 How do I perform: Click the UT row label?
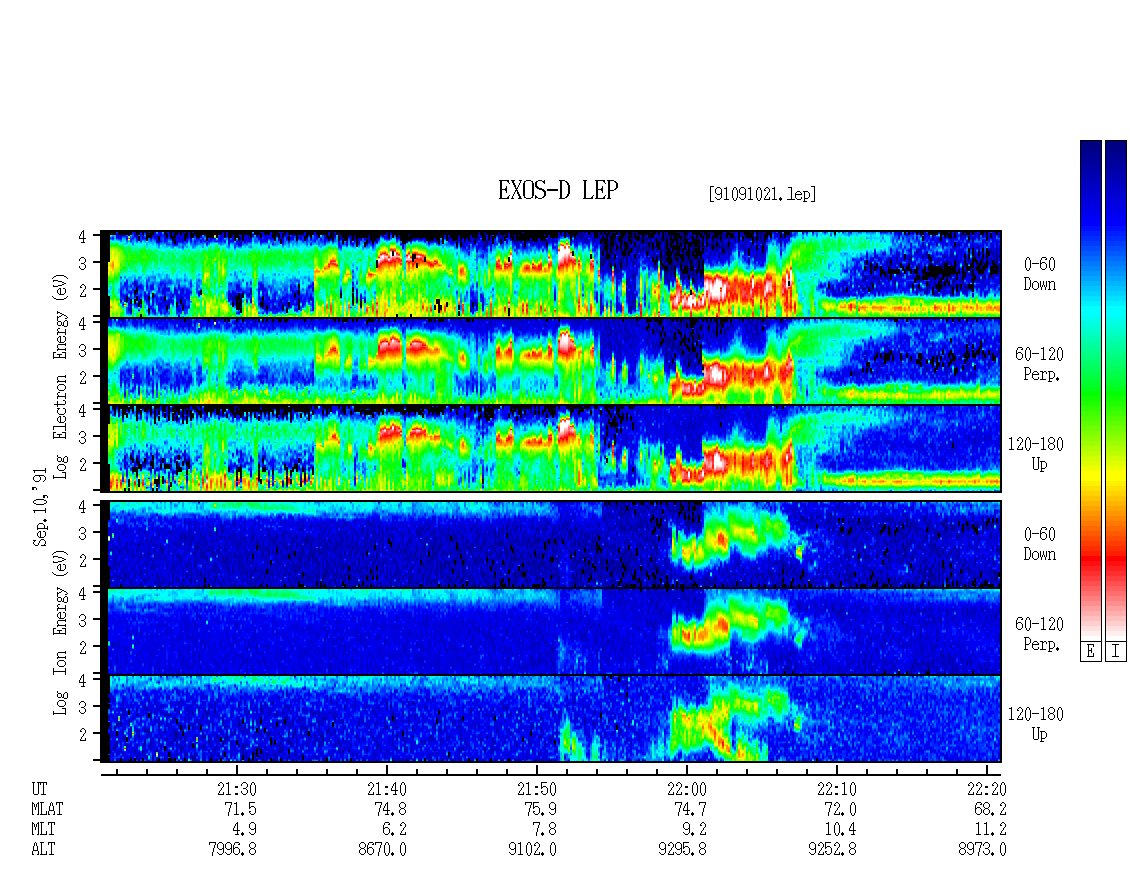click(40, 789)
